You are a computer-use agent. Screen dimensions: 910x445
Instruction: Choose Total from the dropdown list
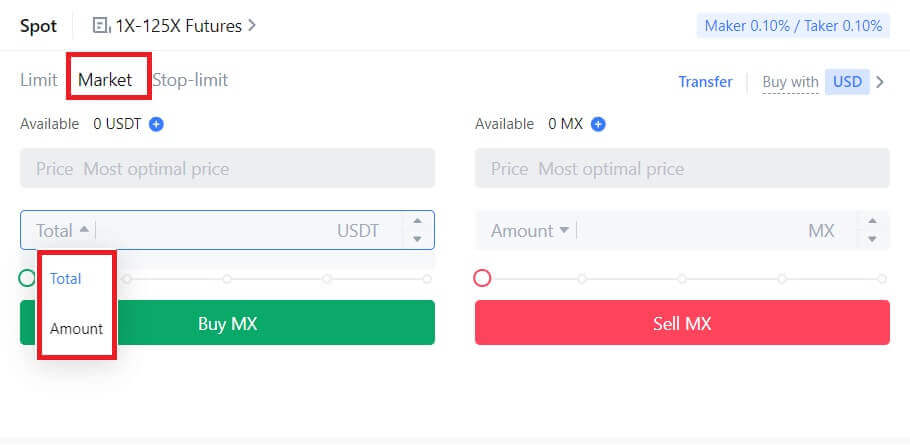point(66,278)
